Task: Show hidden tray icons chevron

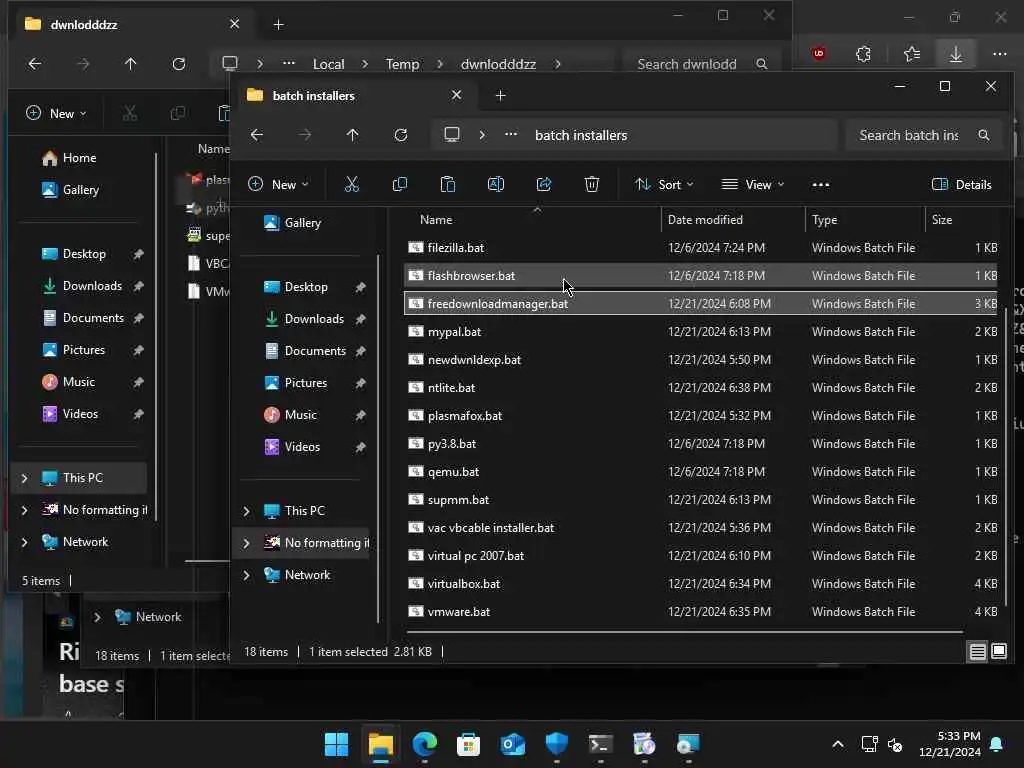Action: click(x=838, y=744)
